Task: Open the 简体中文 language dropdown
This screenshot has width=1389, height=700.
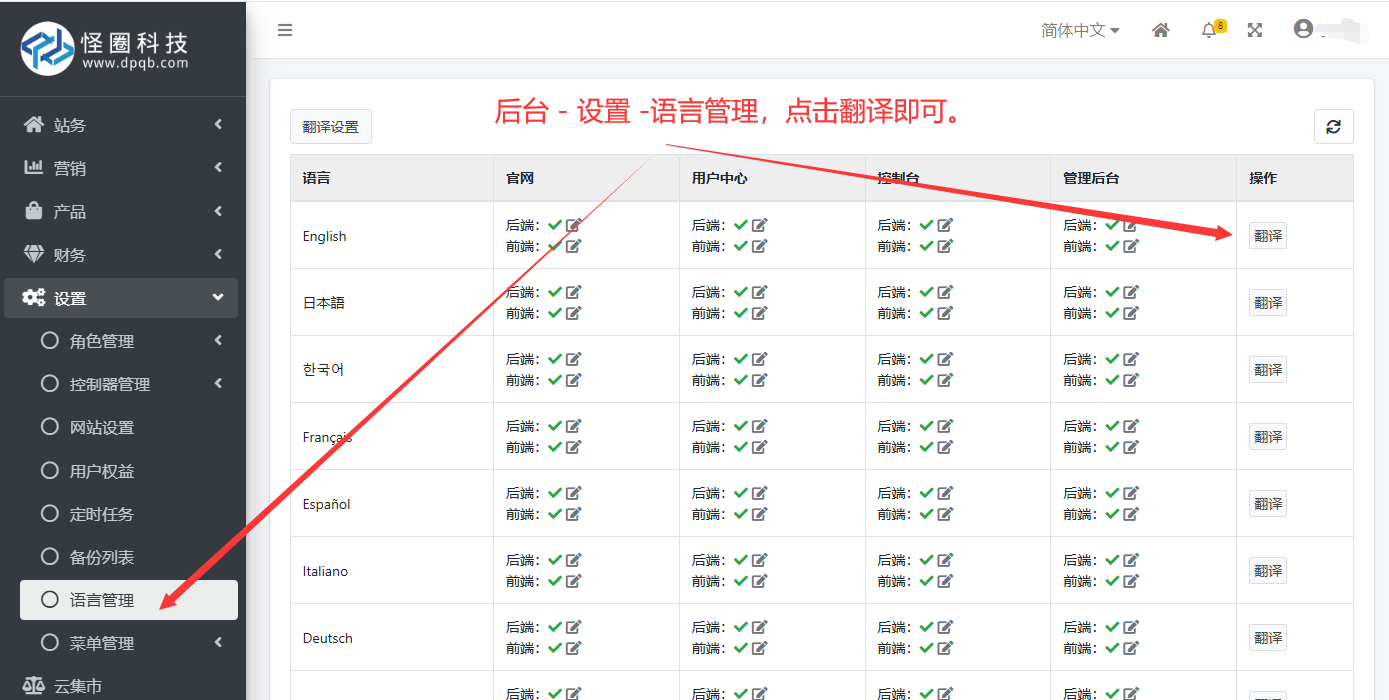Action: (1080, 30)
